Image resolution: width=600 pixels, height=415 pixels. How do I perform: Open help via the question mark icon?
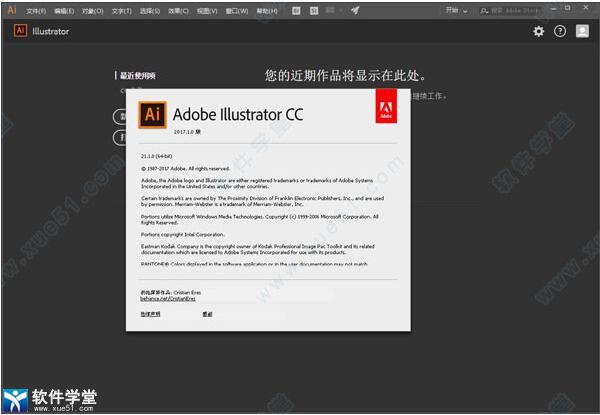coord(560,31)
